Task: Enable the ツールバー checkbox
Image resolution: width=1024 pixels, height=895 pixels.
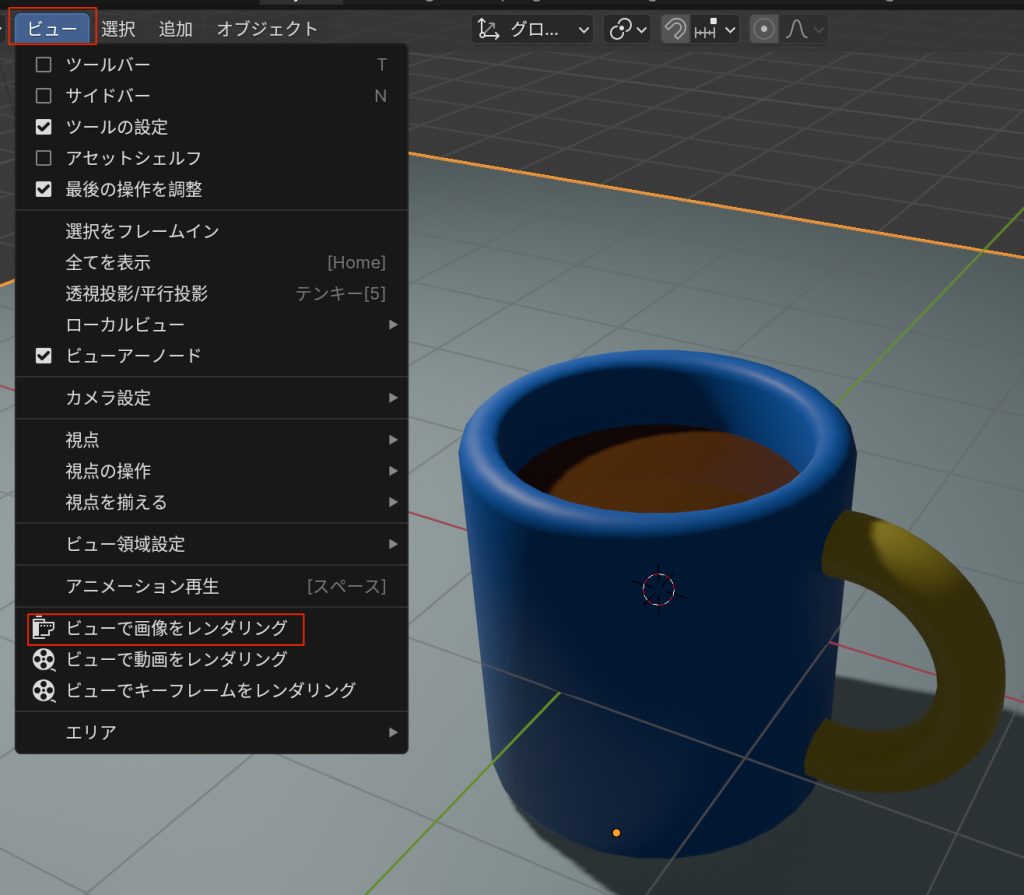Action: coord(43,65)
